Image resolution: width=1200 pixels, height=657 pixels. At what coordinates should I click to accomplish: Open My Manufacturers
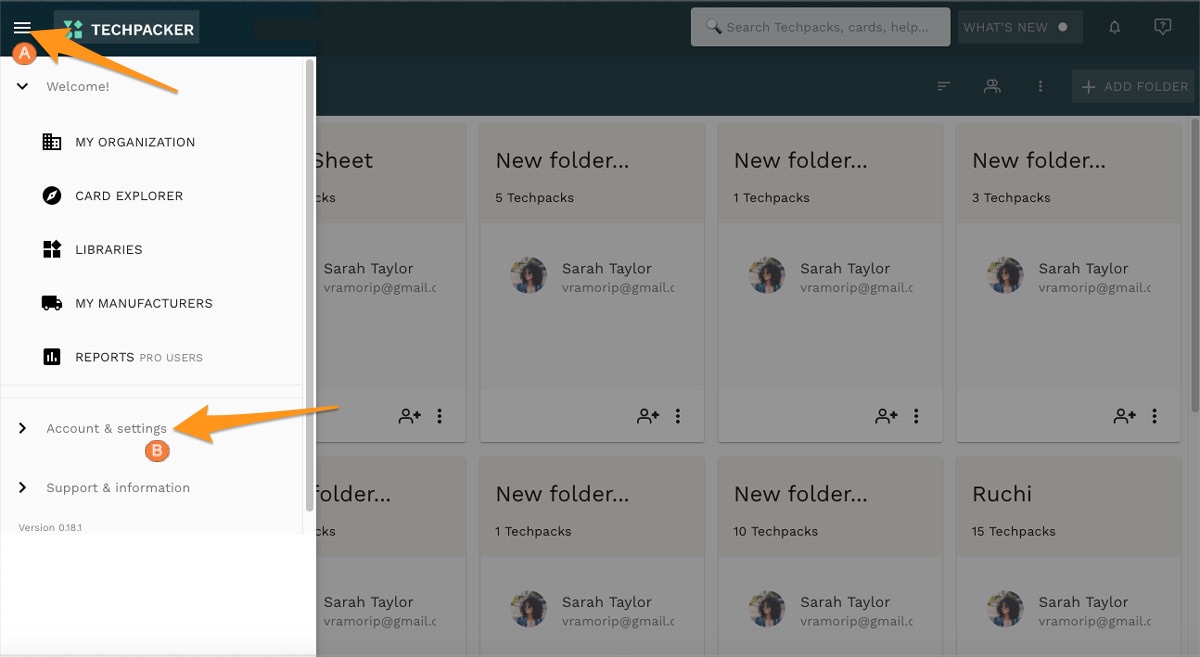tap(143, 303)
